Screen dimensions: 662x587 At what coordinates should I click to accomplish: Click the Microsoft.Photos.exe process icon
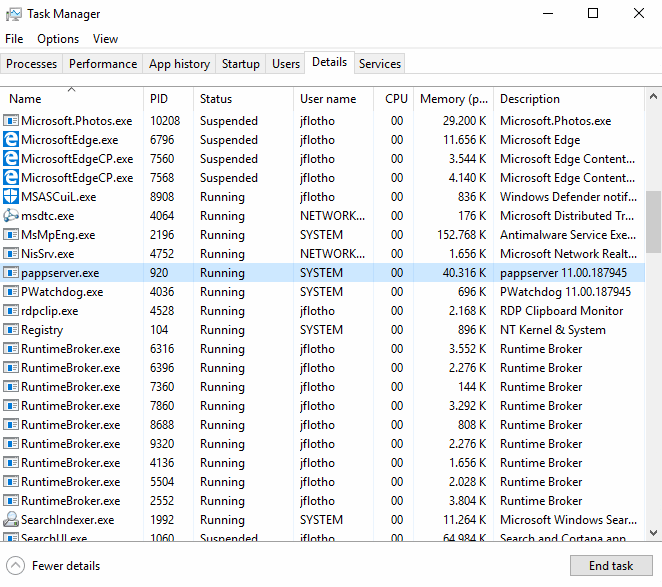coord(11,121)
